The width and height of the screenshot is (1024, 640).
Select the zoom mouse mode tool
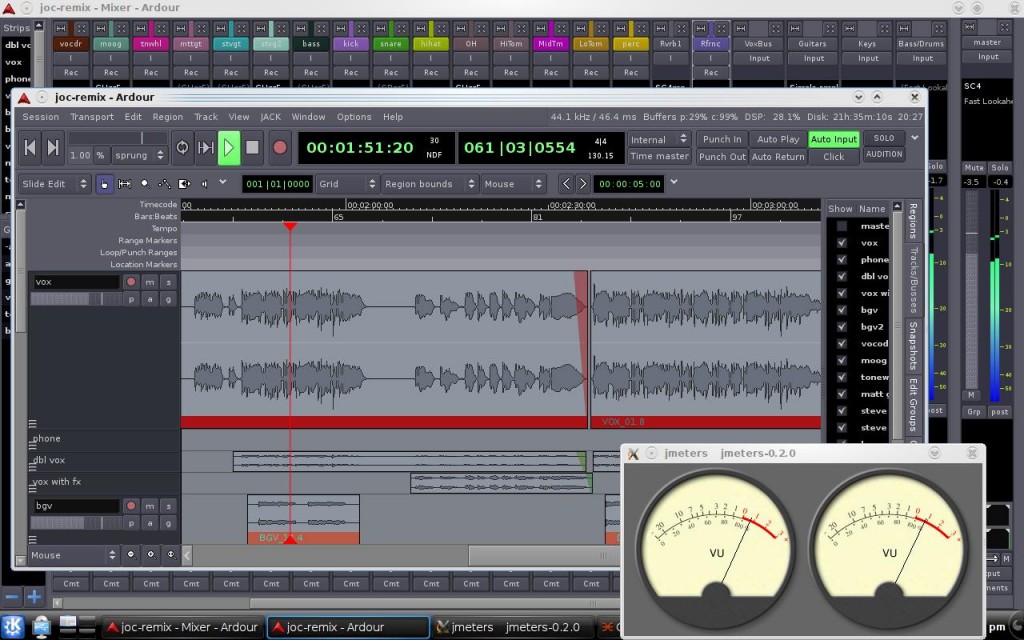click(x=146, y=184)
